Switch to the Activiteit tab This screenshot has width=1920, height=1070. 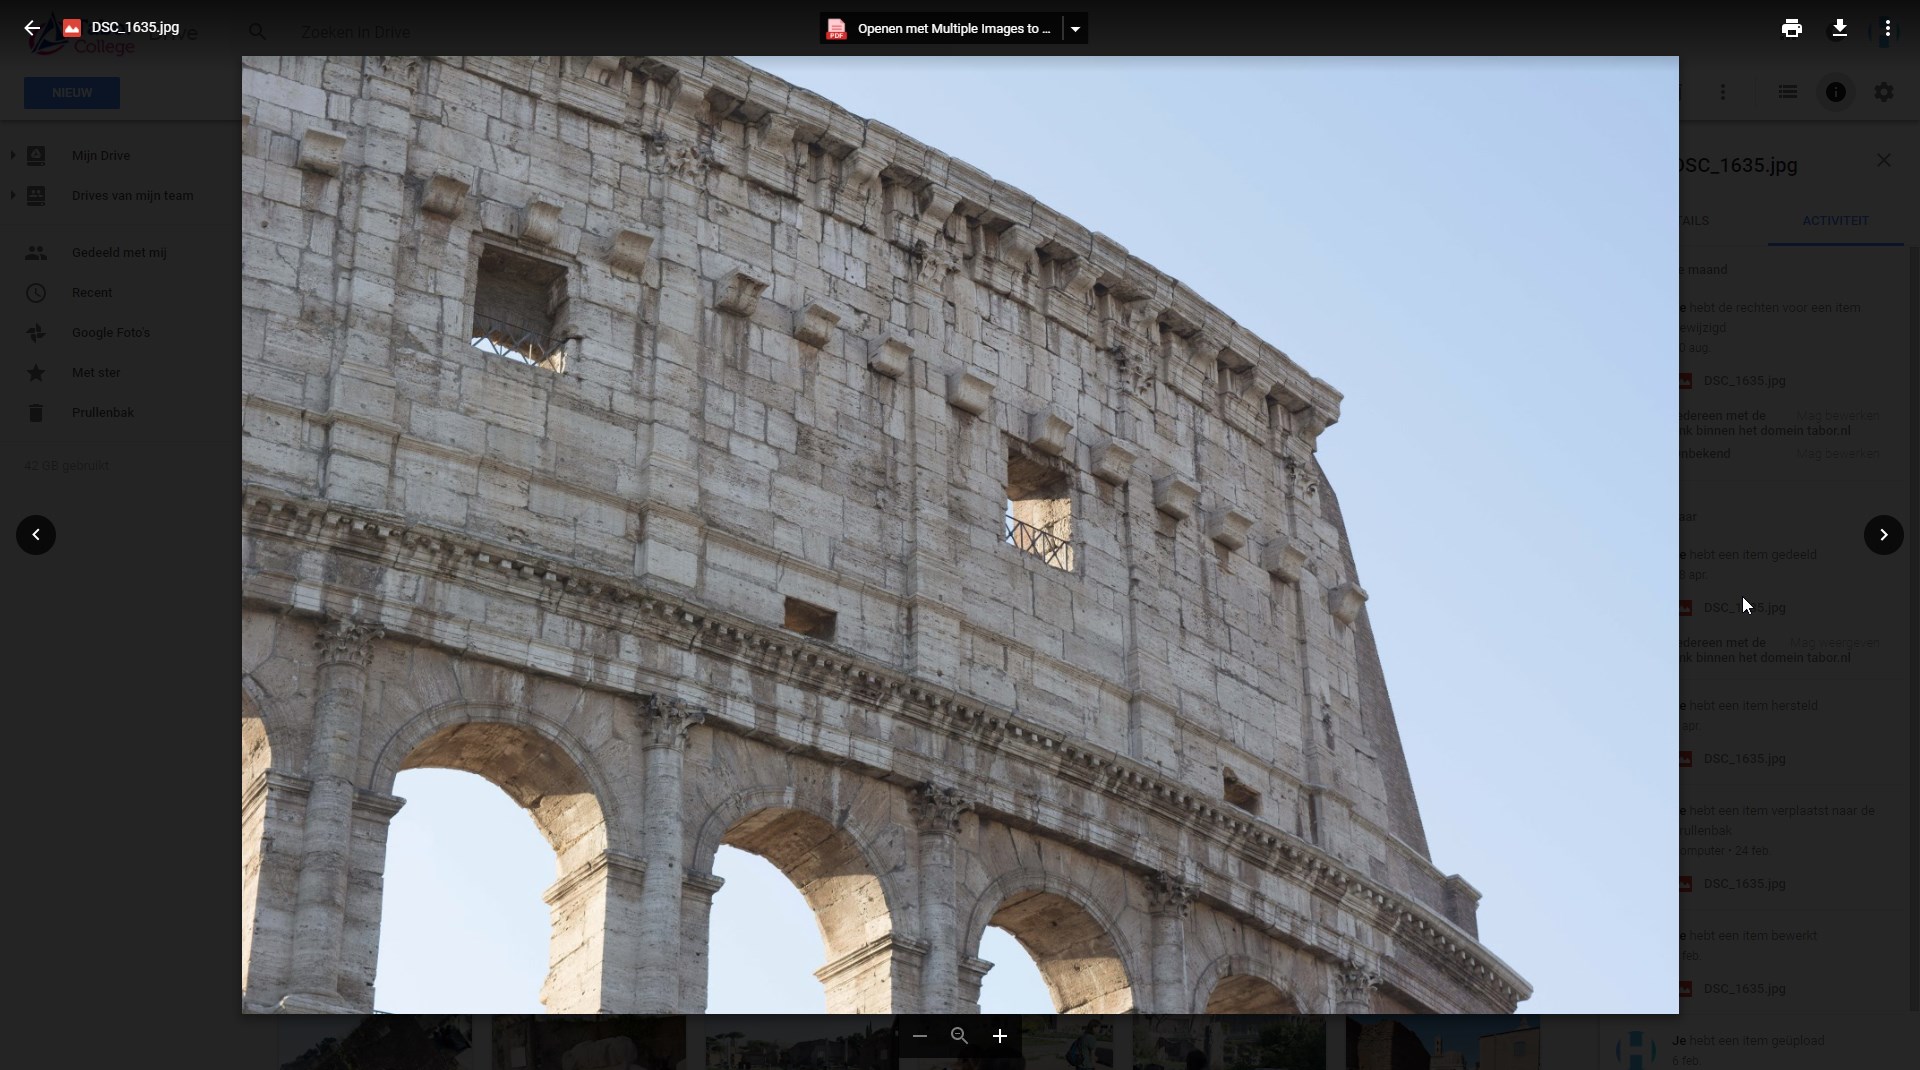[1835, 221]
